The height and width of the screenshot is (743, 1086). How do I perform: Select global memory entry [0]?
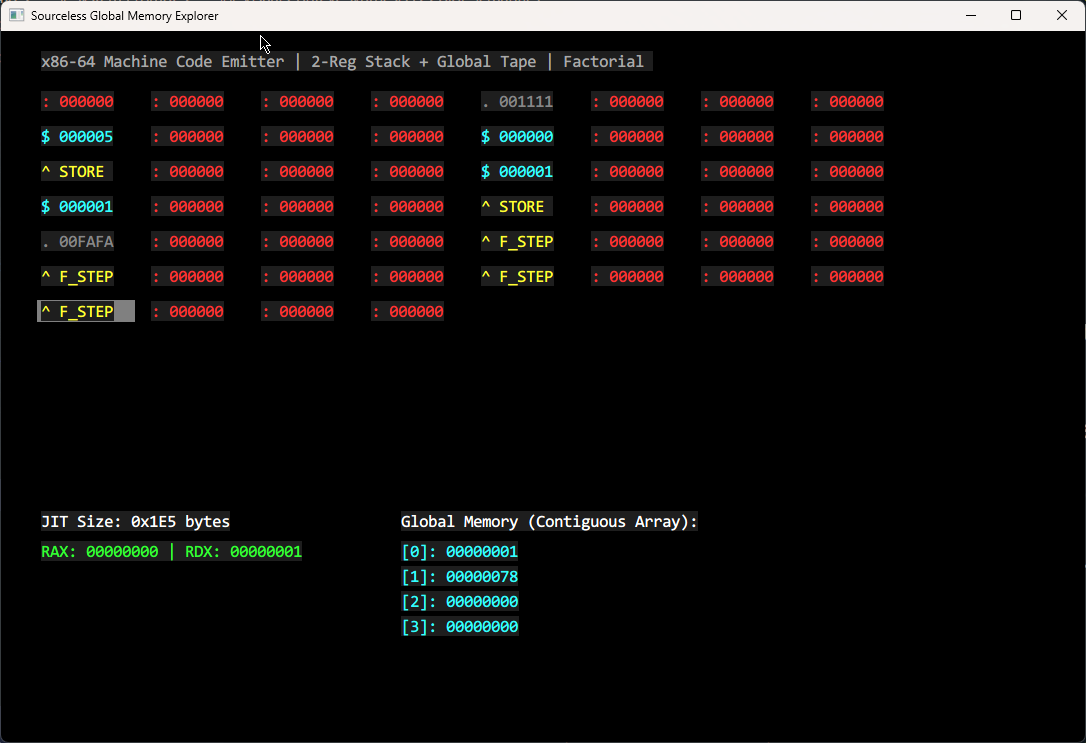click(459, 552)
